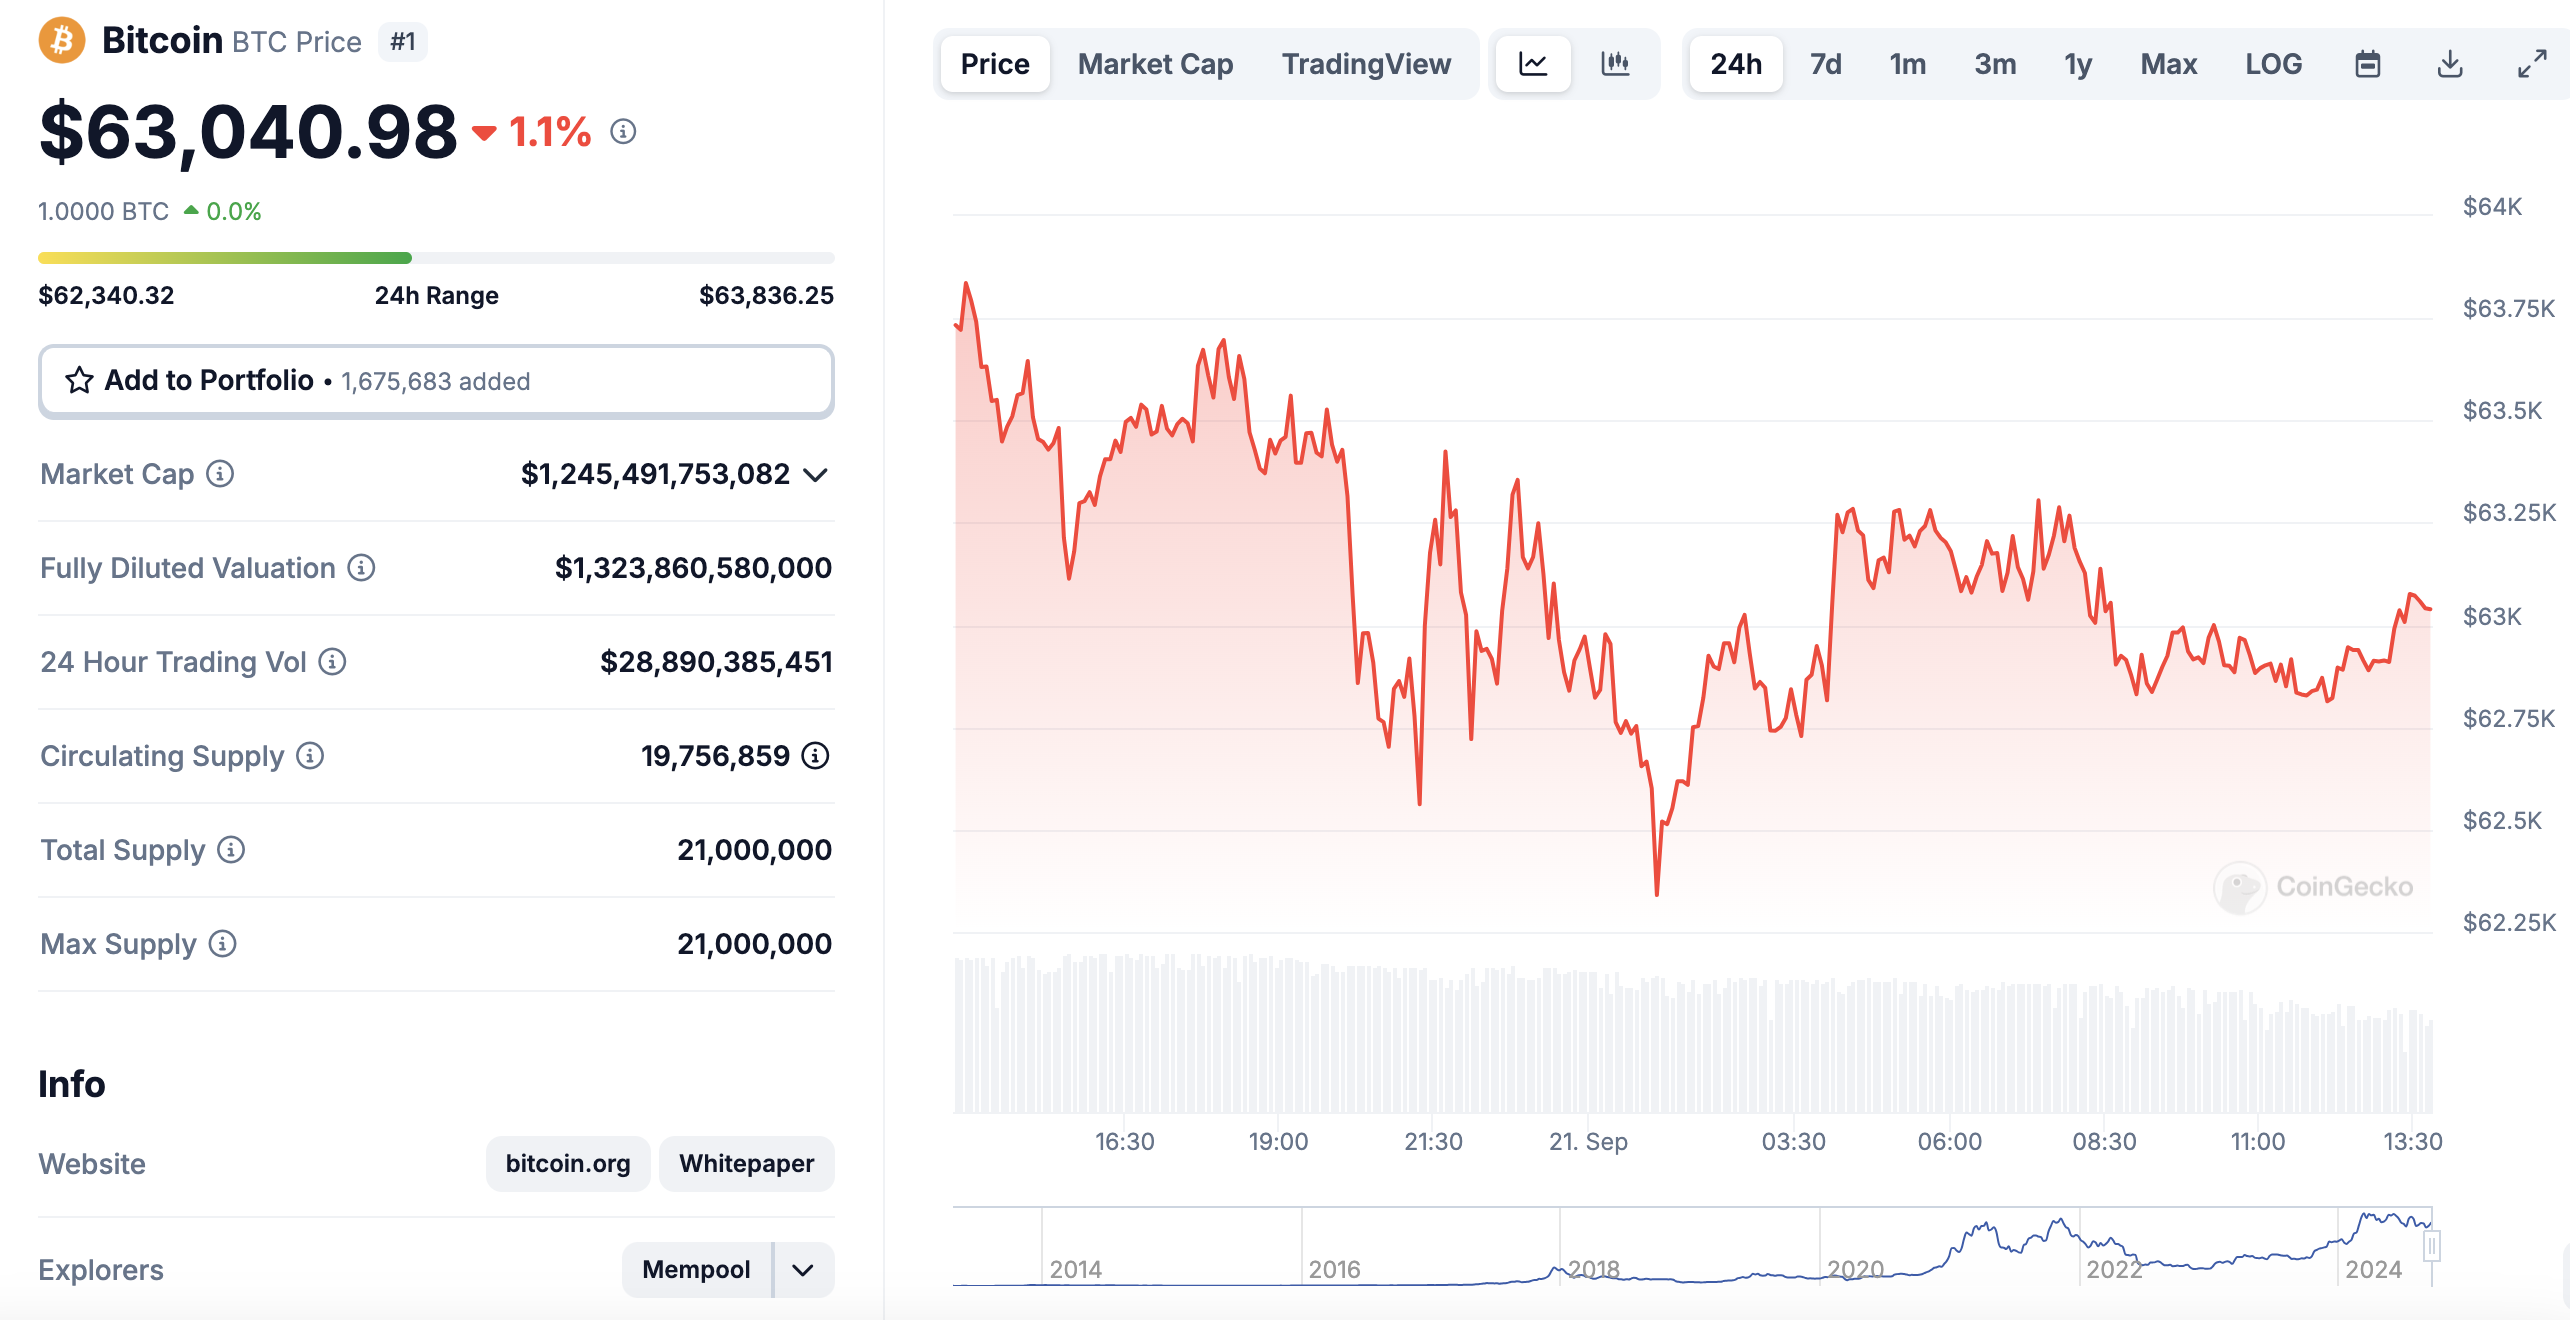Switch to bar chart view
Screen dimensions: 2570x1320
(x=1612, y=61)
